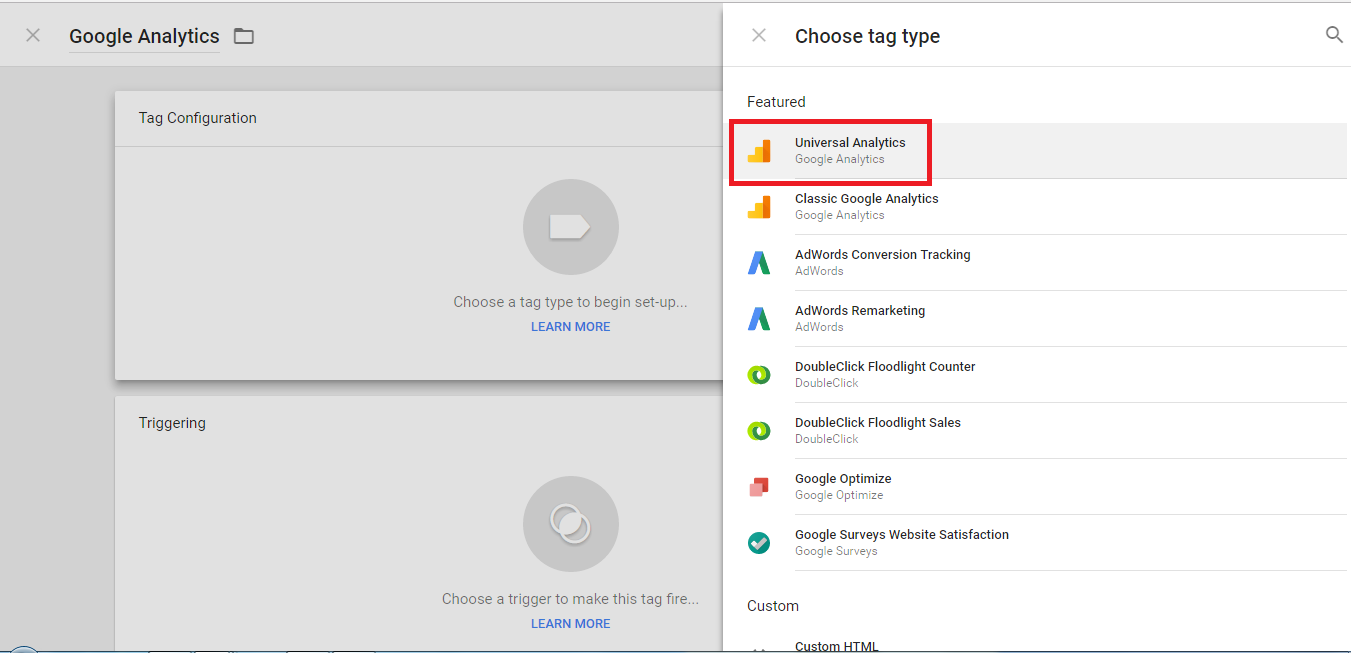
Task: Choose DoubleClick Floodlight Counter tag
Action: [1035, 375]
